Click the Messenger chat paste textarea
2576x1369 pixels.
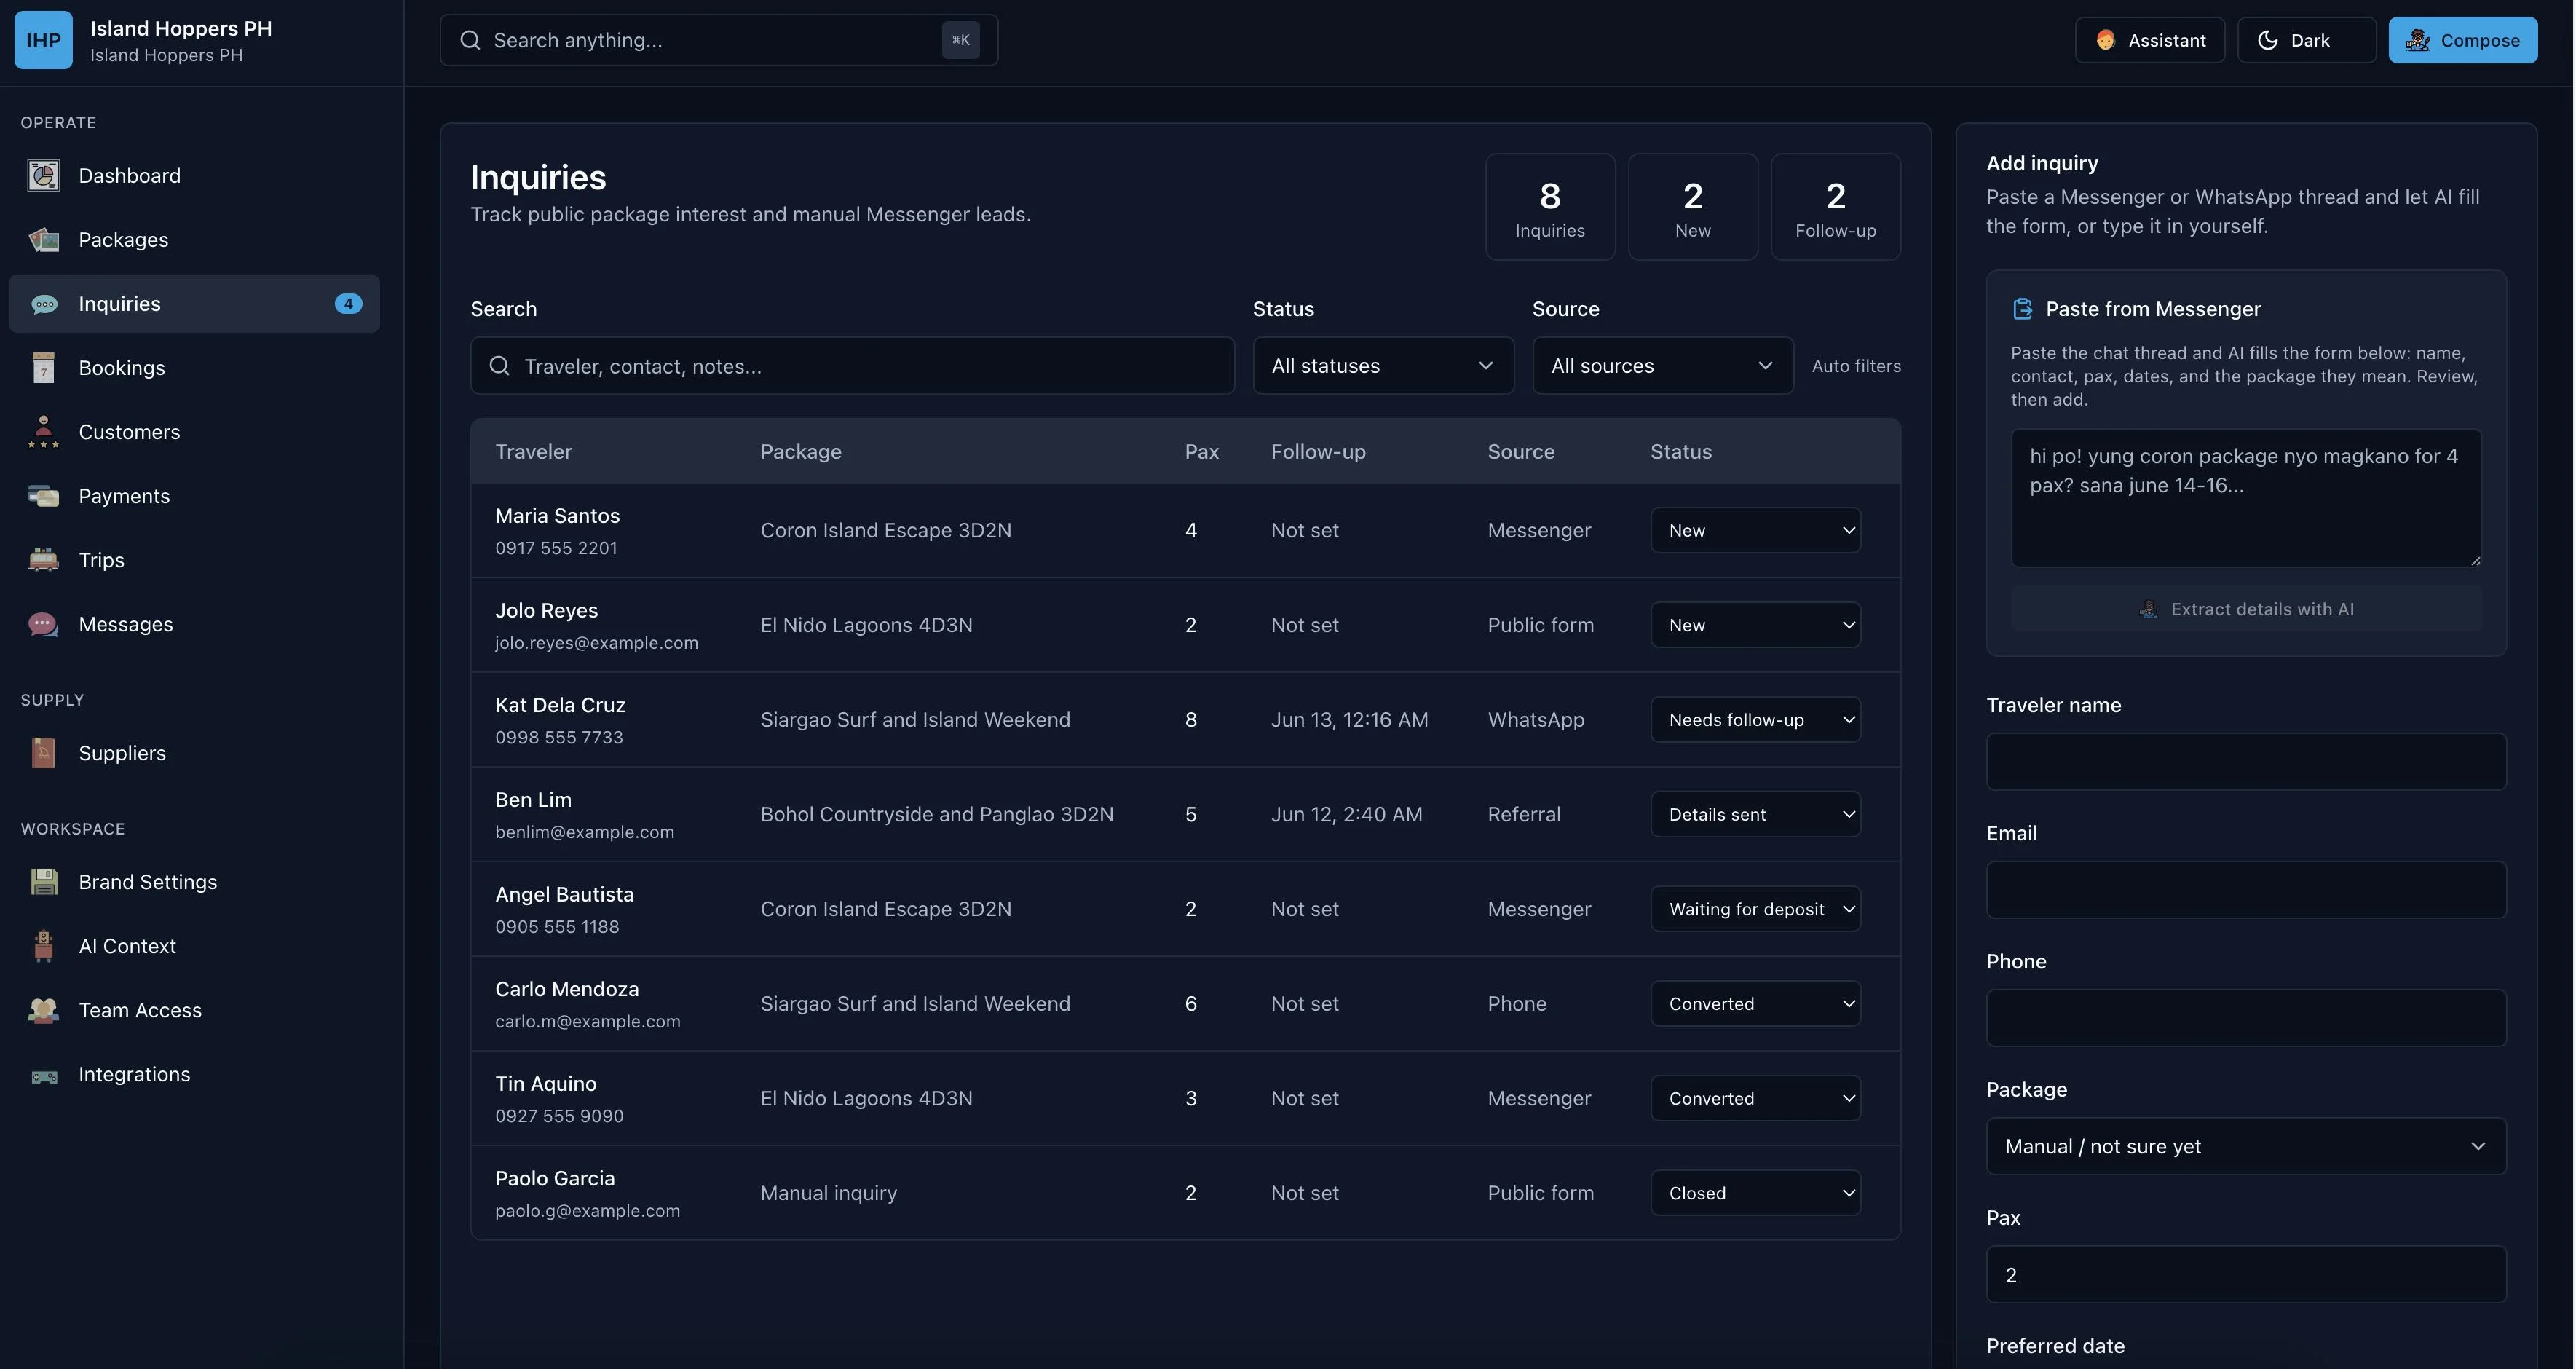(2245, 498)
